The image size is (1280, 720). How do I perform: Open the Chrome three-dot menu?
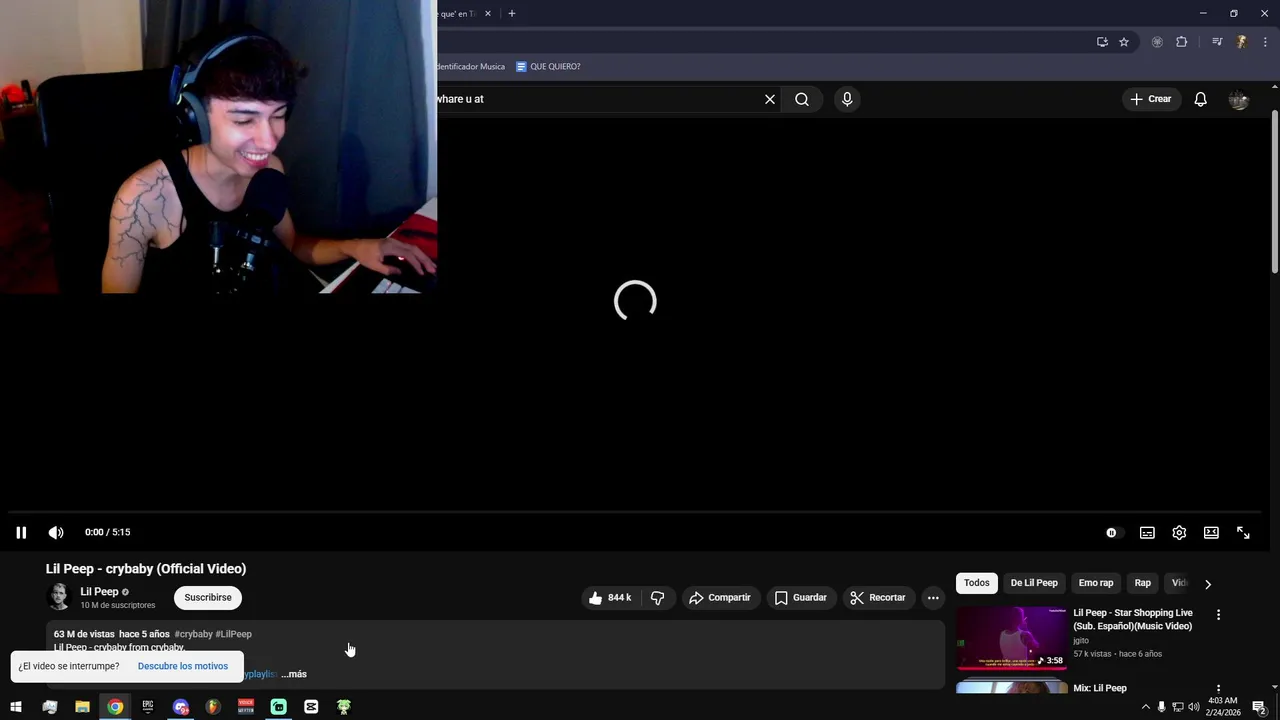coord(1265,42)
